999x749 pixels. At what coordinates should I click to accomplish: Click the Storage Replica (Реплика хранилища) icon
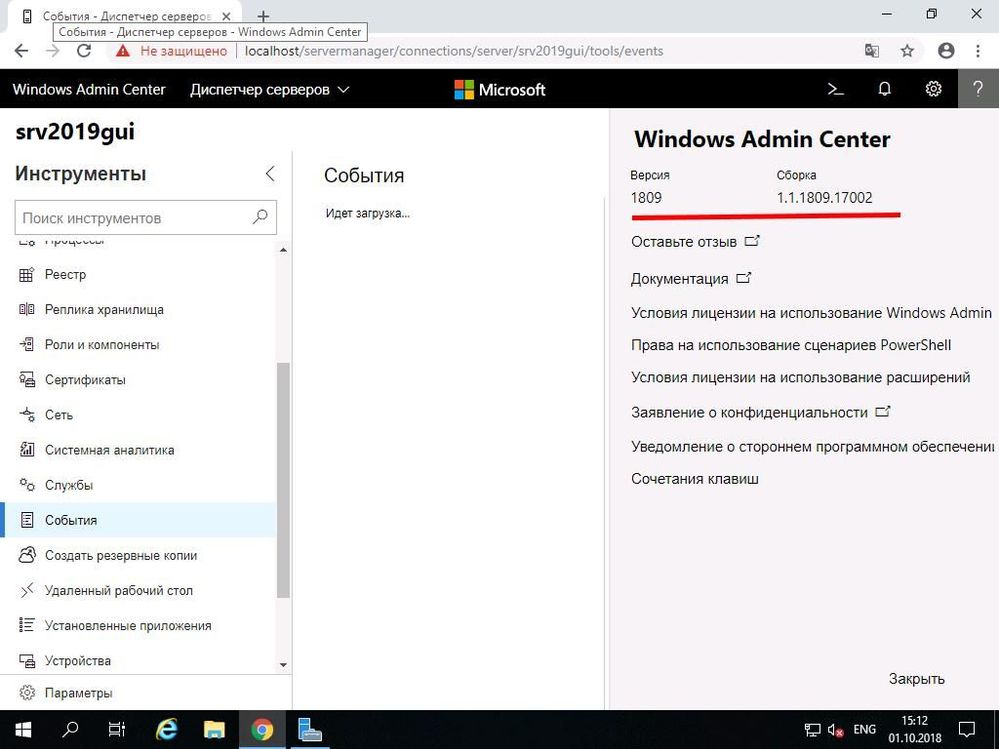27,310
